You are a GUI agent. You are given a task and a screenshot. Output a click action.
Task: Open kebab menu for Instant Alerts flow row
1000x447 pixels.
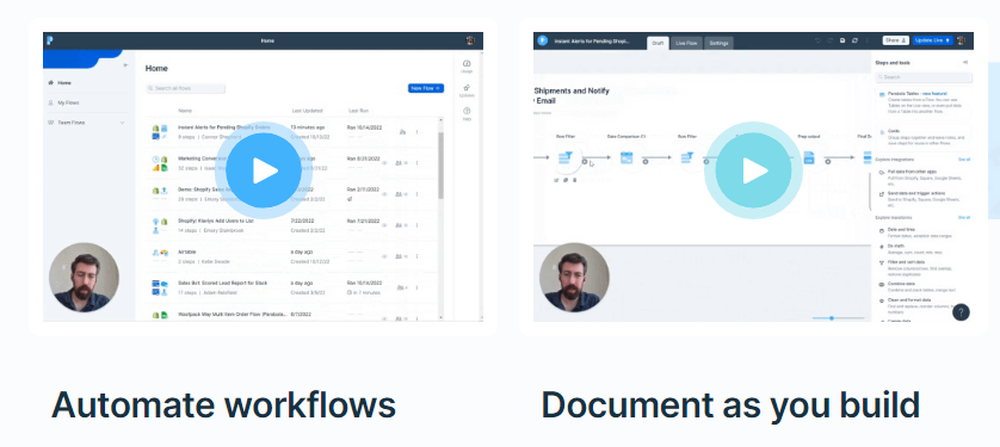(417, 132)
